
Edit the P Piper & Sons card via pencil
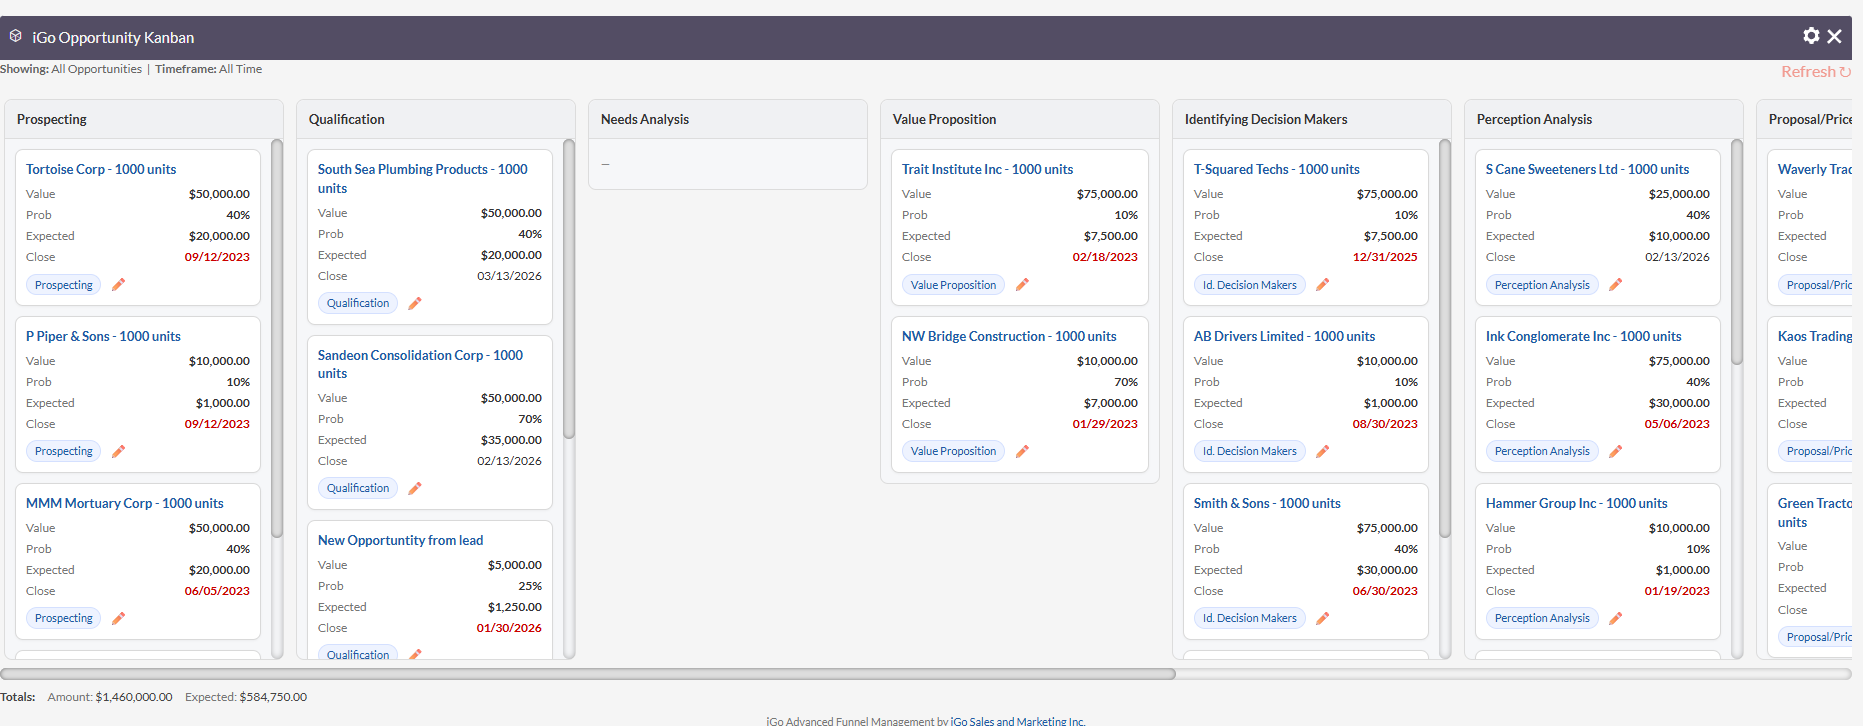(118, 452)
